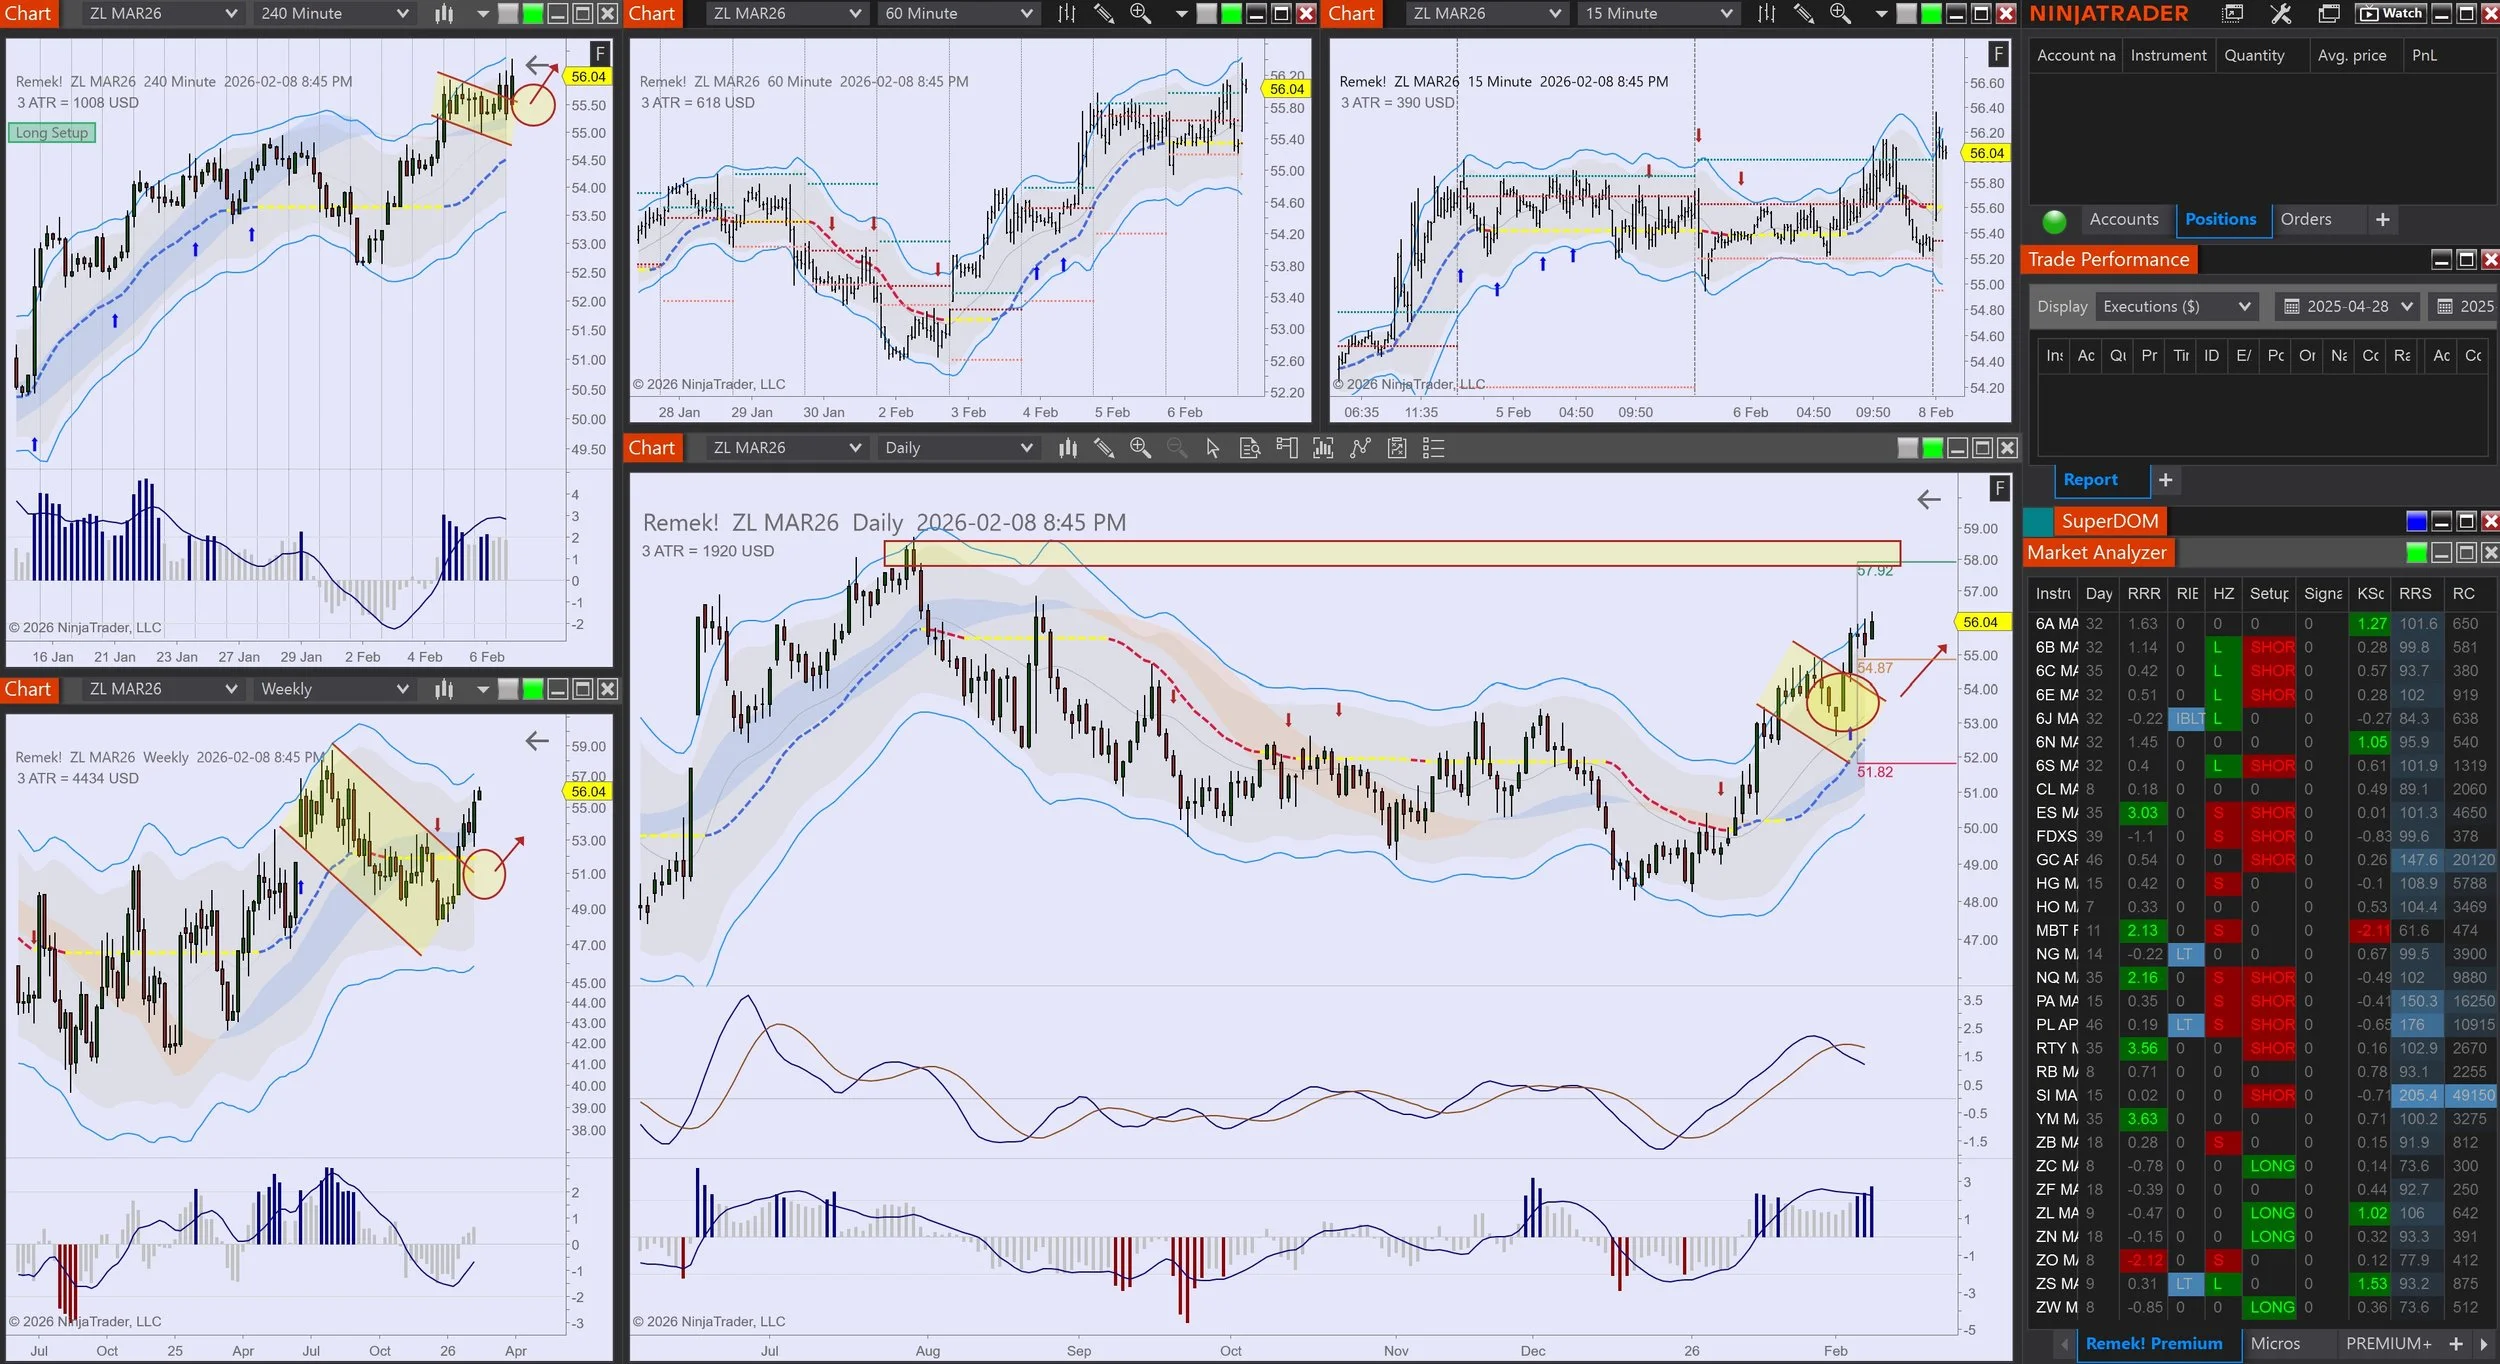The image size is (2500, 1364).
Task: Toggle gray interval link on Daily chart
Action: [1908, 448]
